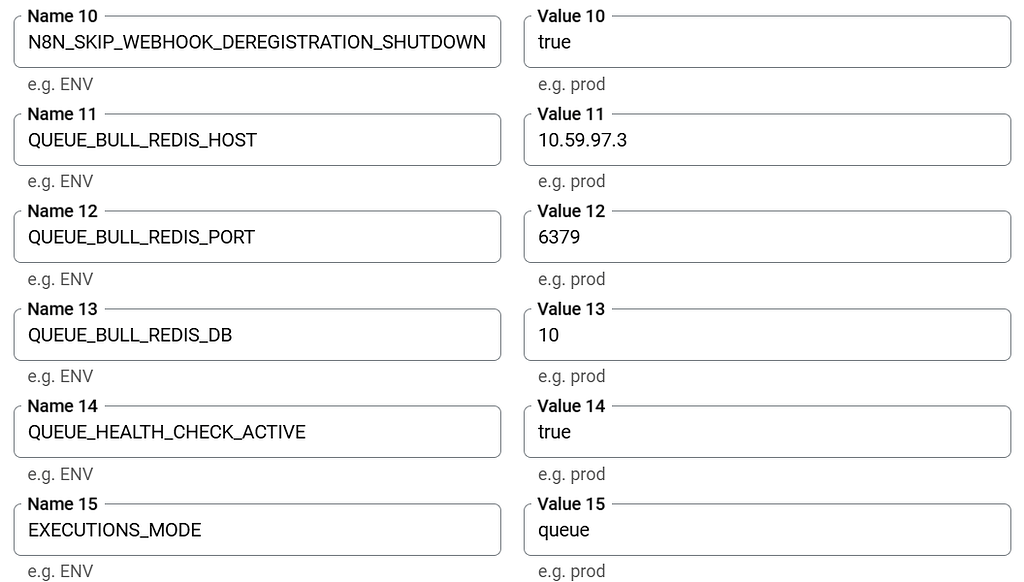Click the e.g. prod hint under Value 15
This screenshot has height=582, width=1024.
(571, 571)
